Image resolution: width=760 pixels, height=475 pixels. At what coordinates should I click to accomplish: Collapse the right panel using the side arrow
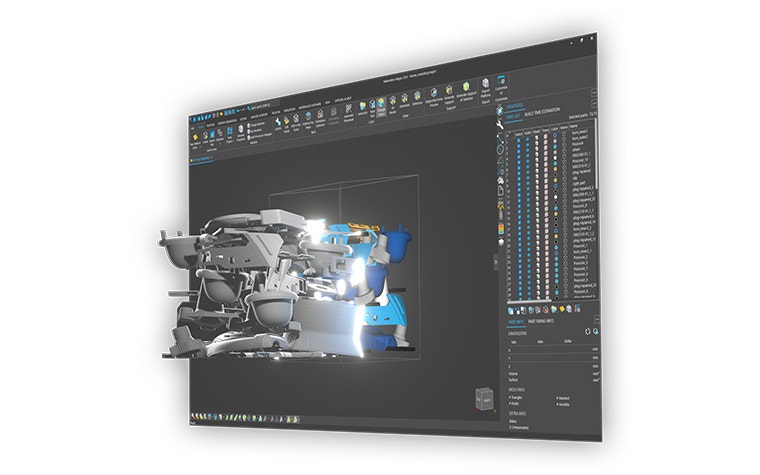(496, 262)
